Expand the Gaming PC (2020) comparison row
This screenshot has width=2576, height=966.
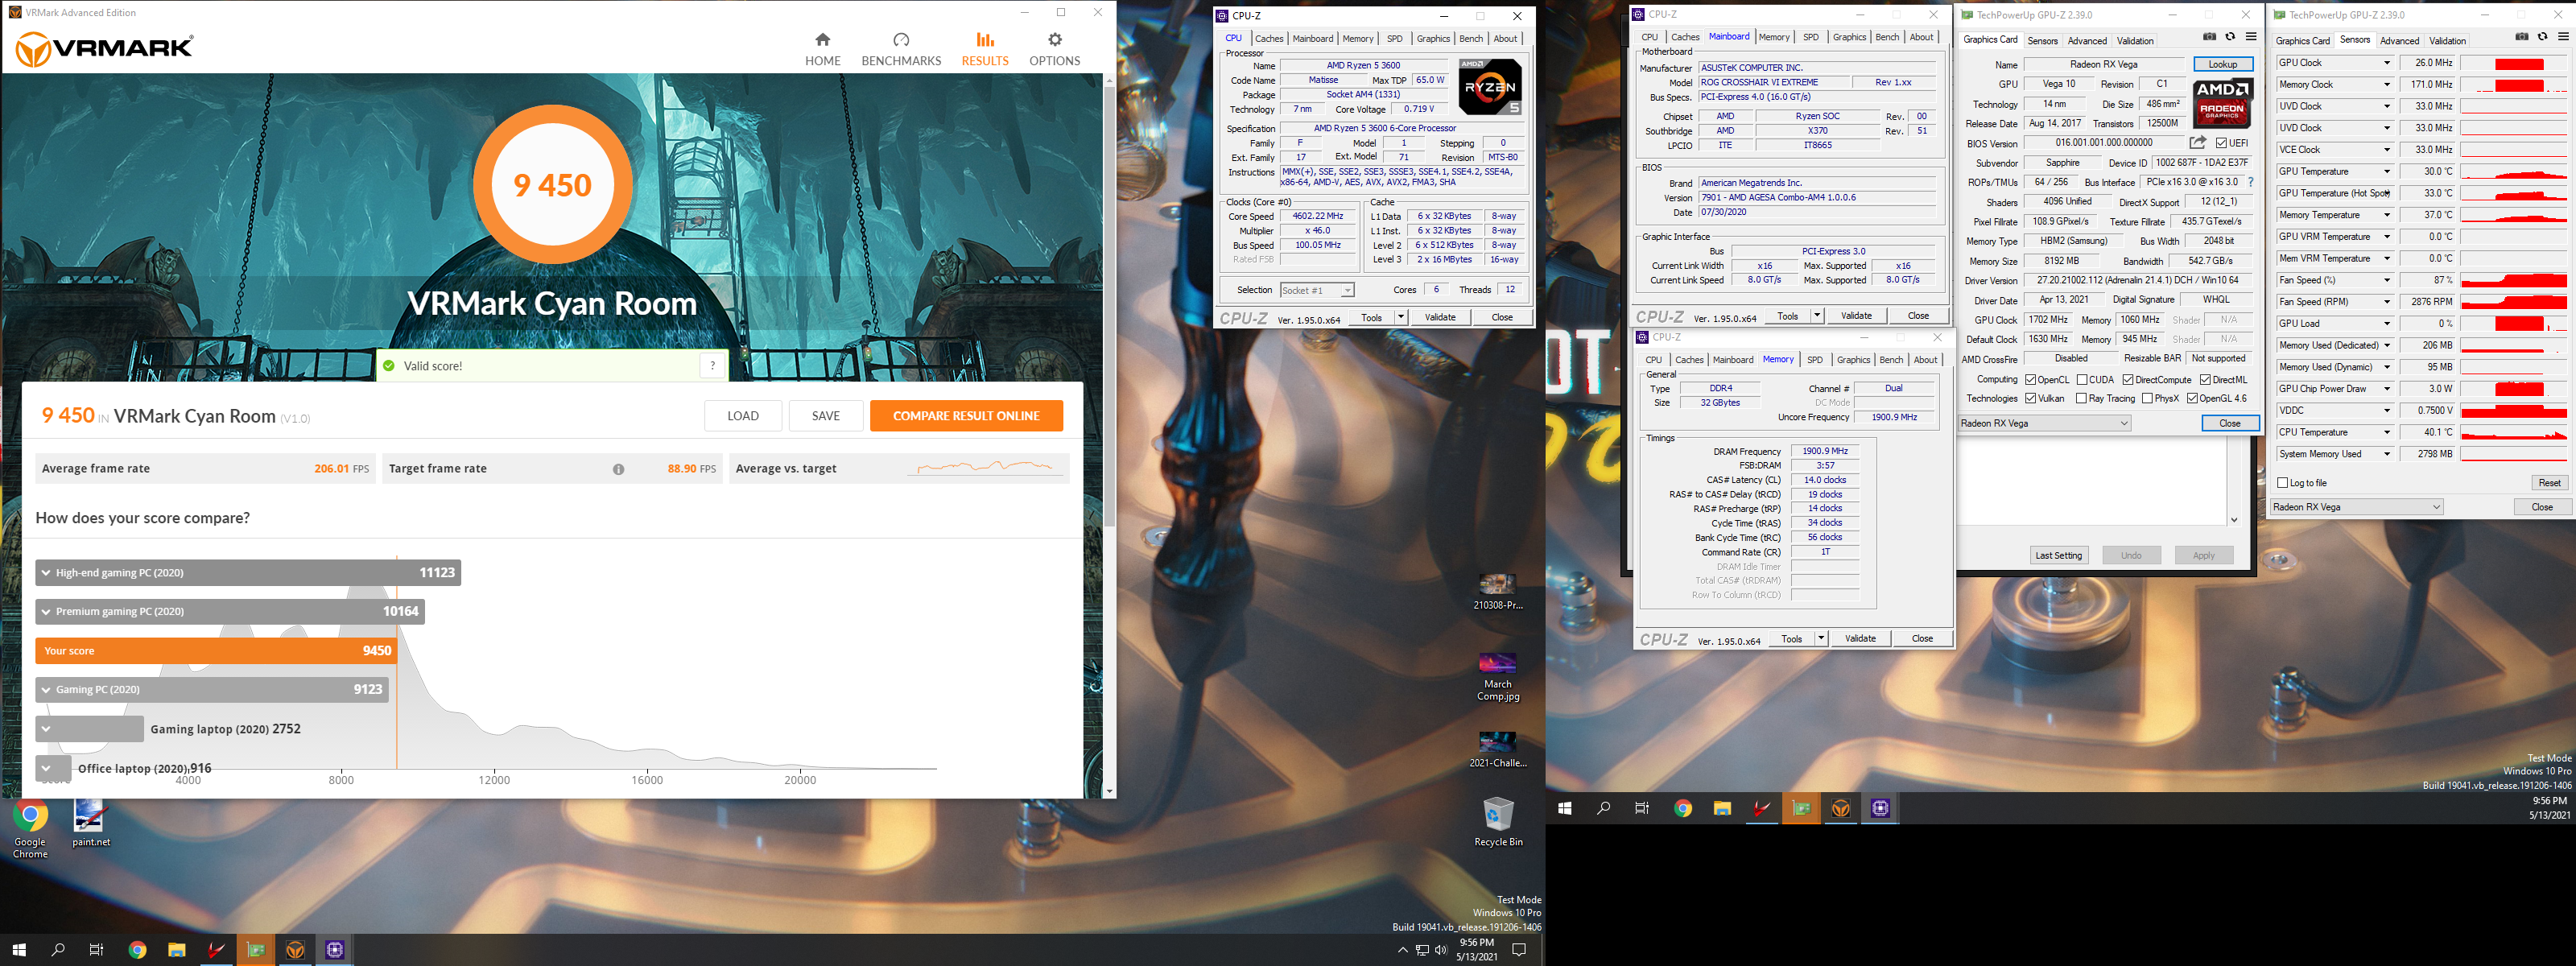coord(46,690)
